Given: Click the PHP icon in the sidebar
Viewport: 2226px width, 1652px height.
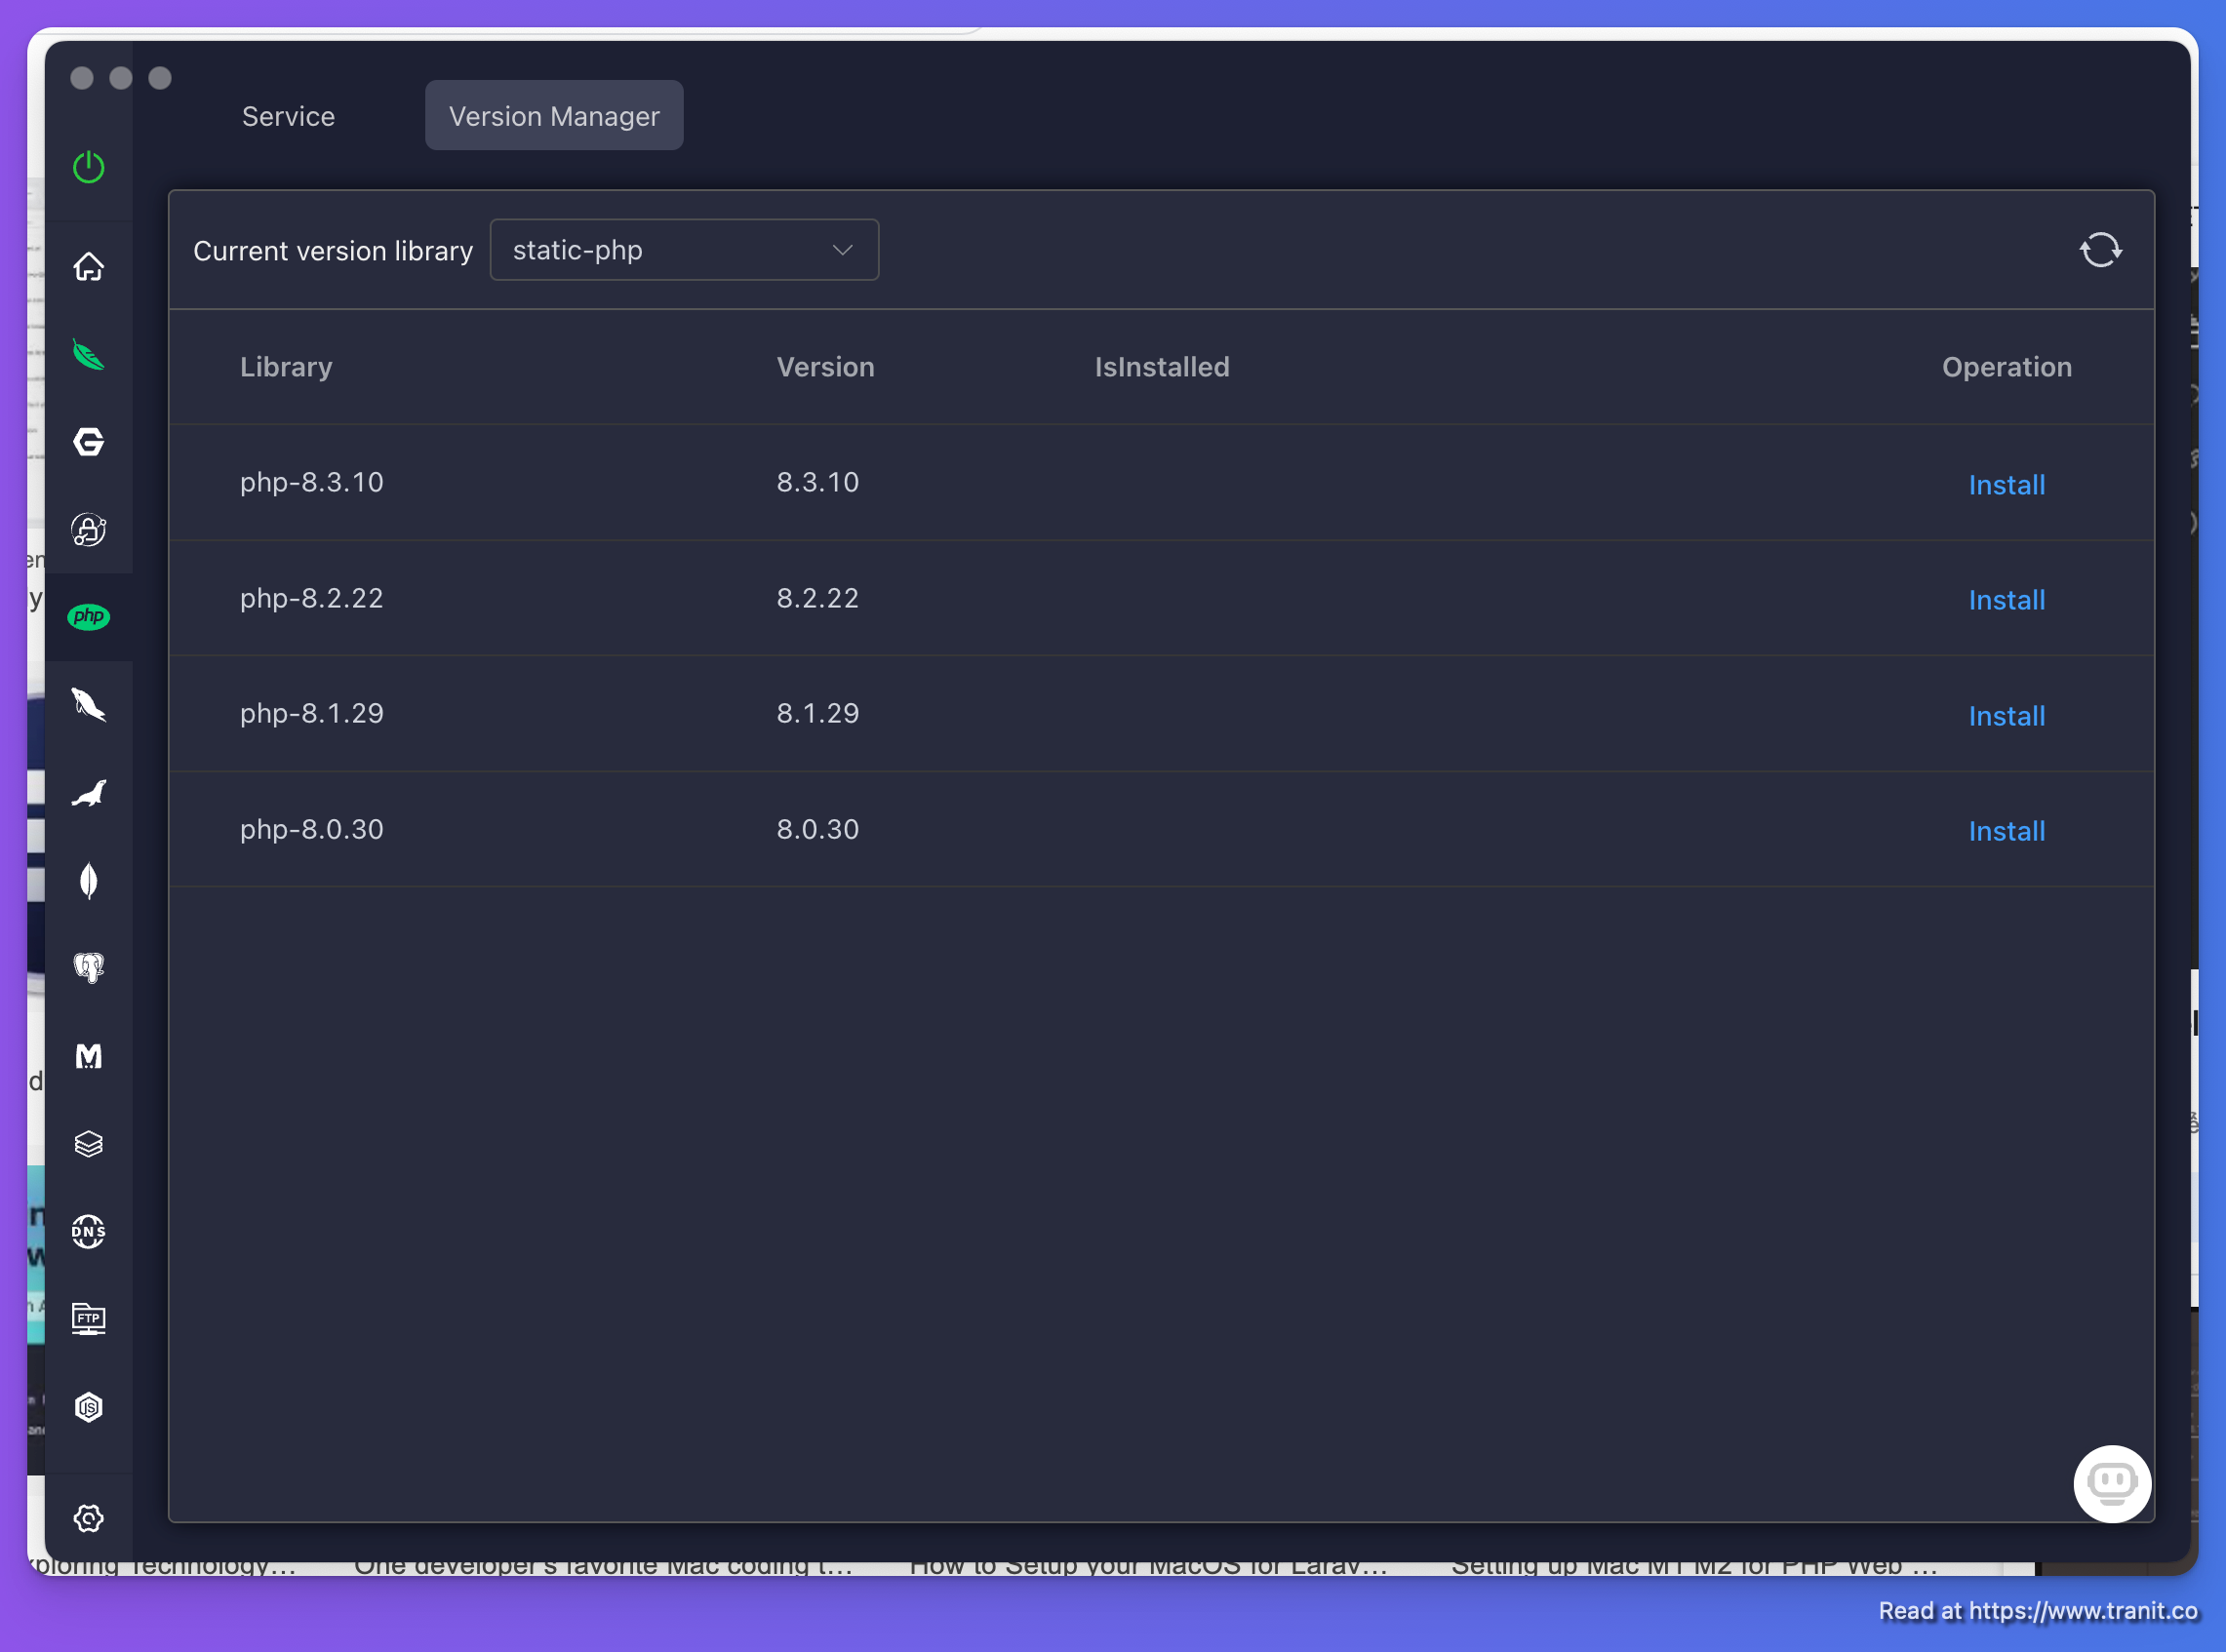Looking at the screenshot, I should pyautogui.click(x=90, y=616).
